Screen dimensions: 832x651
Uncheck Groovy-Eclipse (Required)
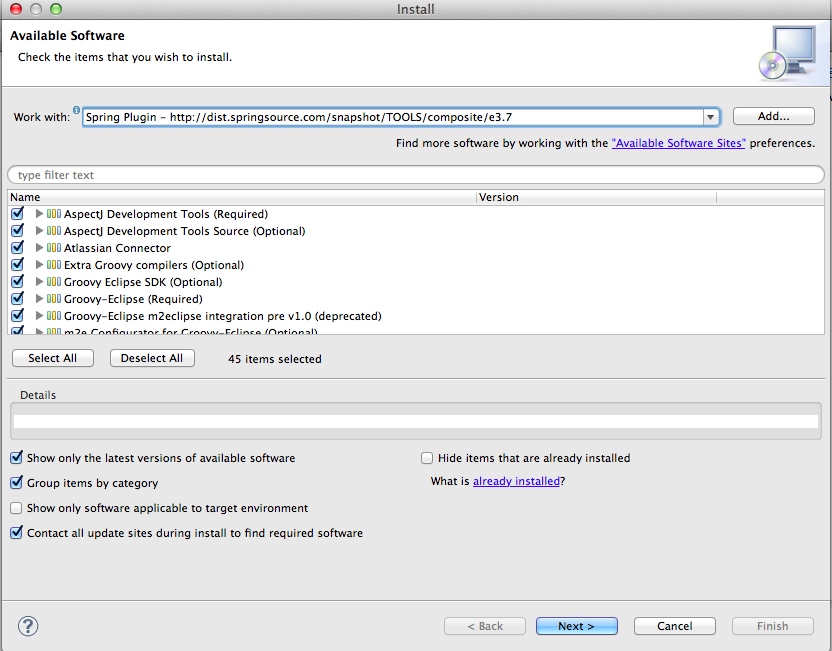pos(18,298)
